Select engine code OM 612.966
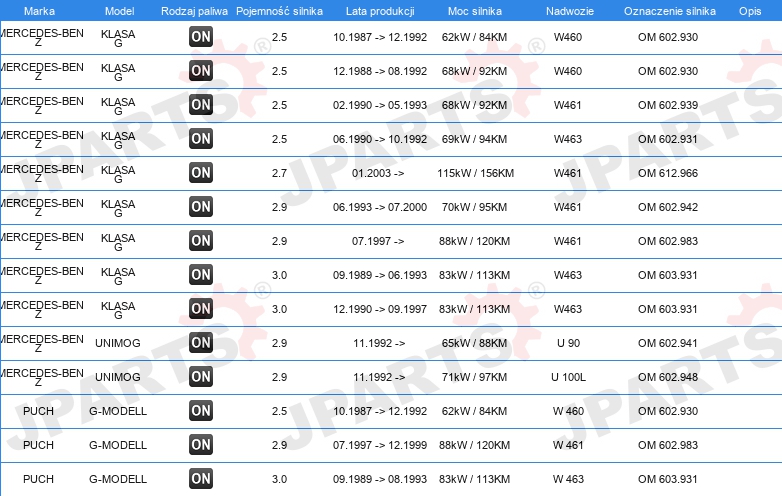 click(668, 173)
